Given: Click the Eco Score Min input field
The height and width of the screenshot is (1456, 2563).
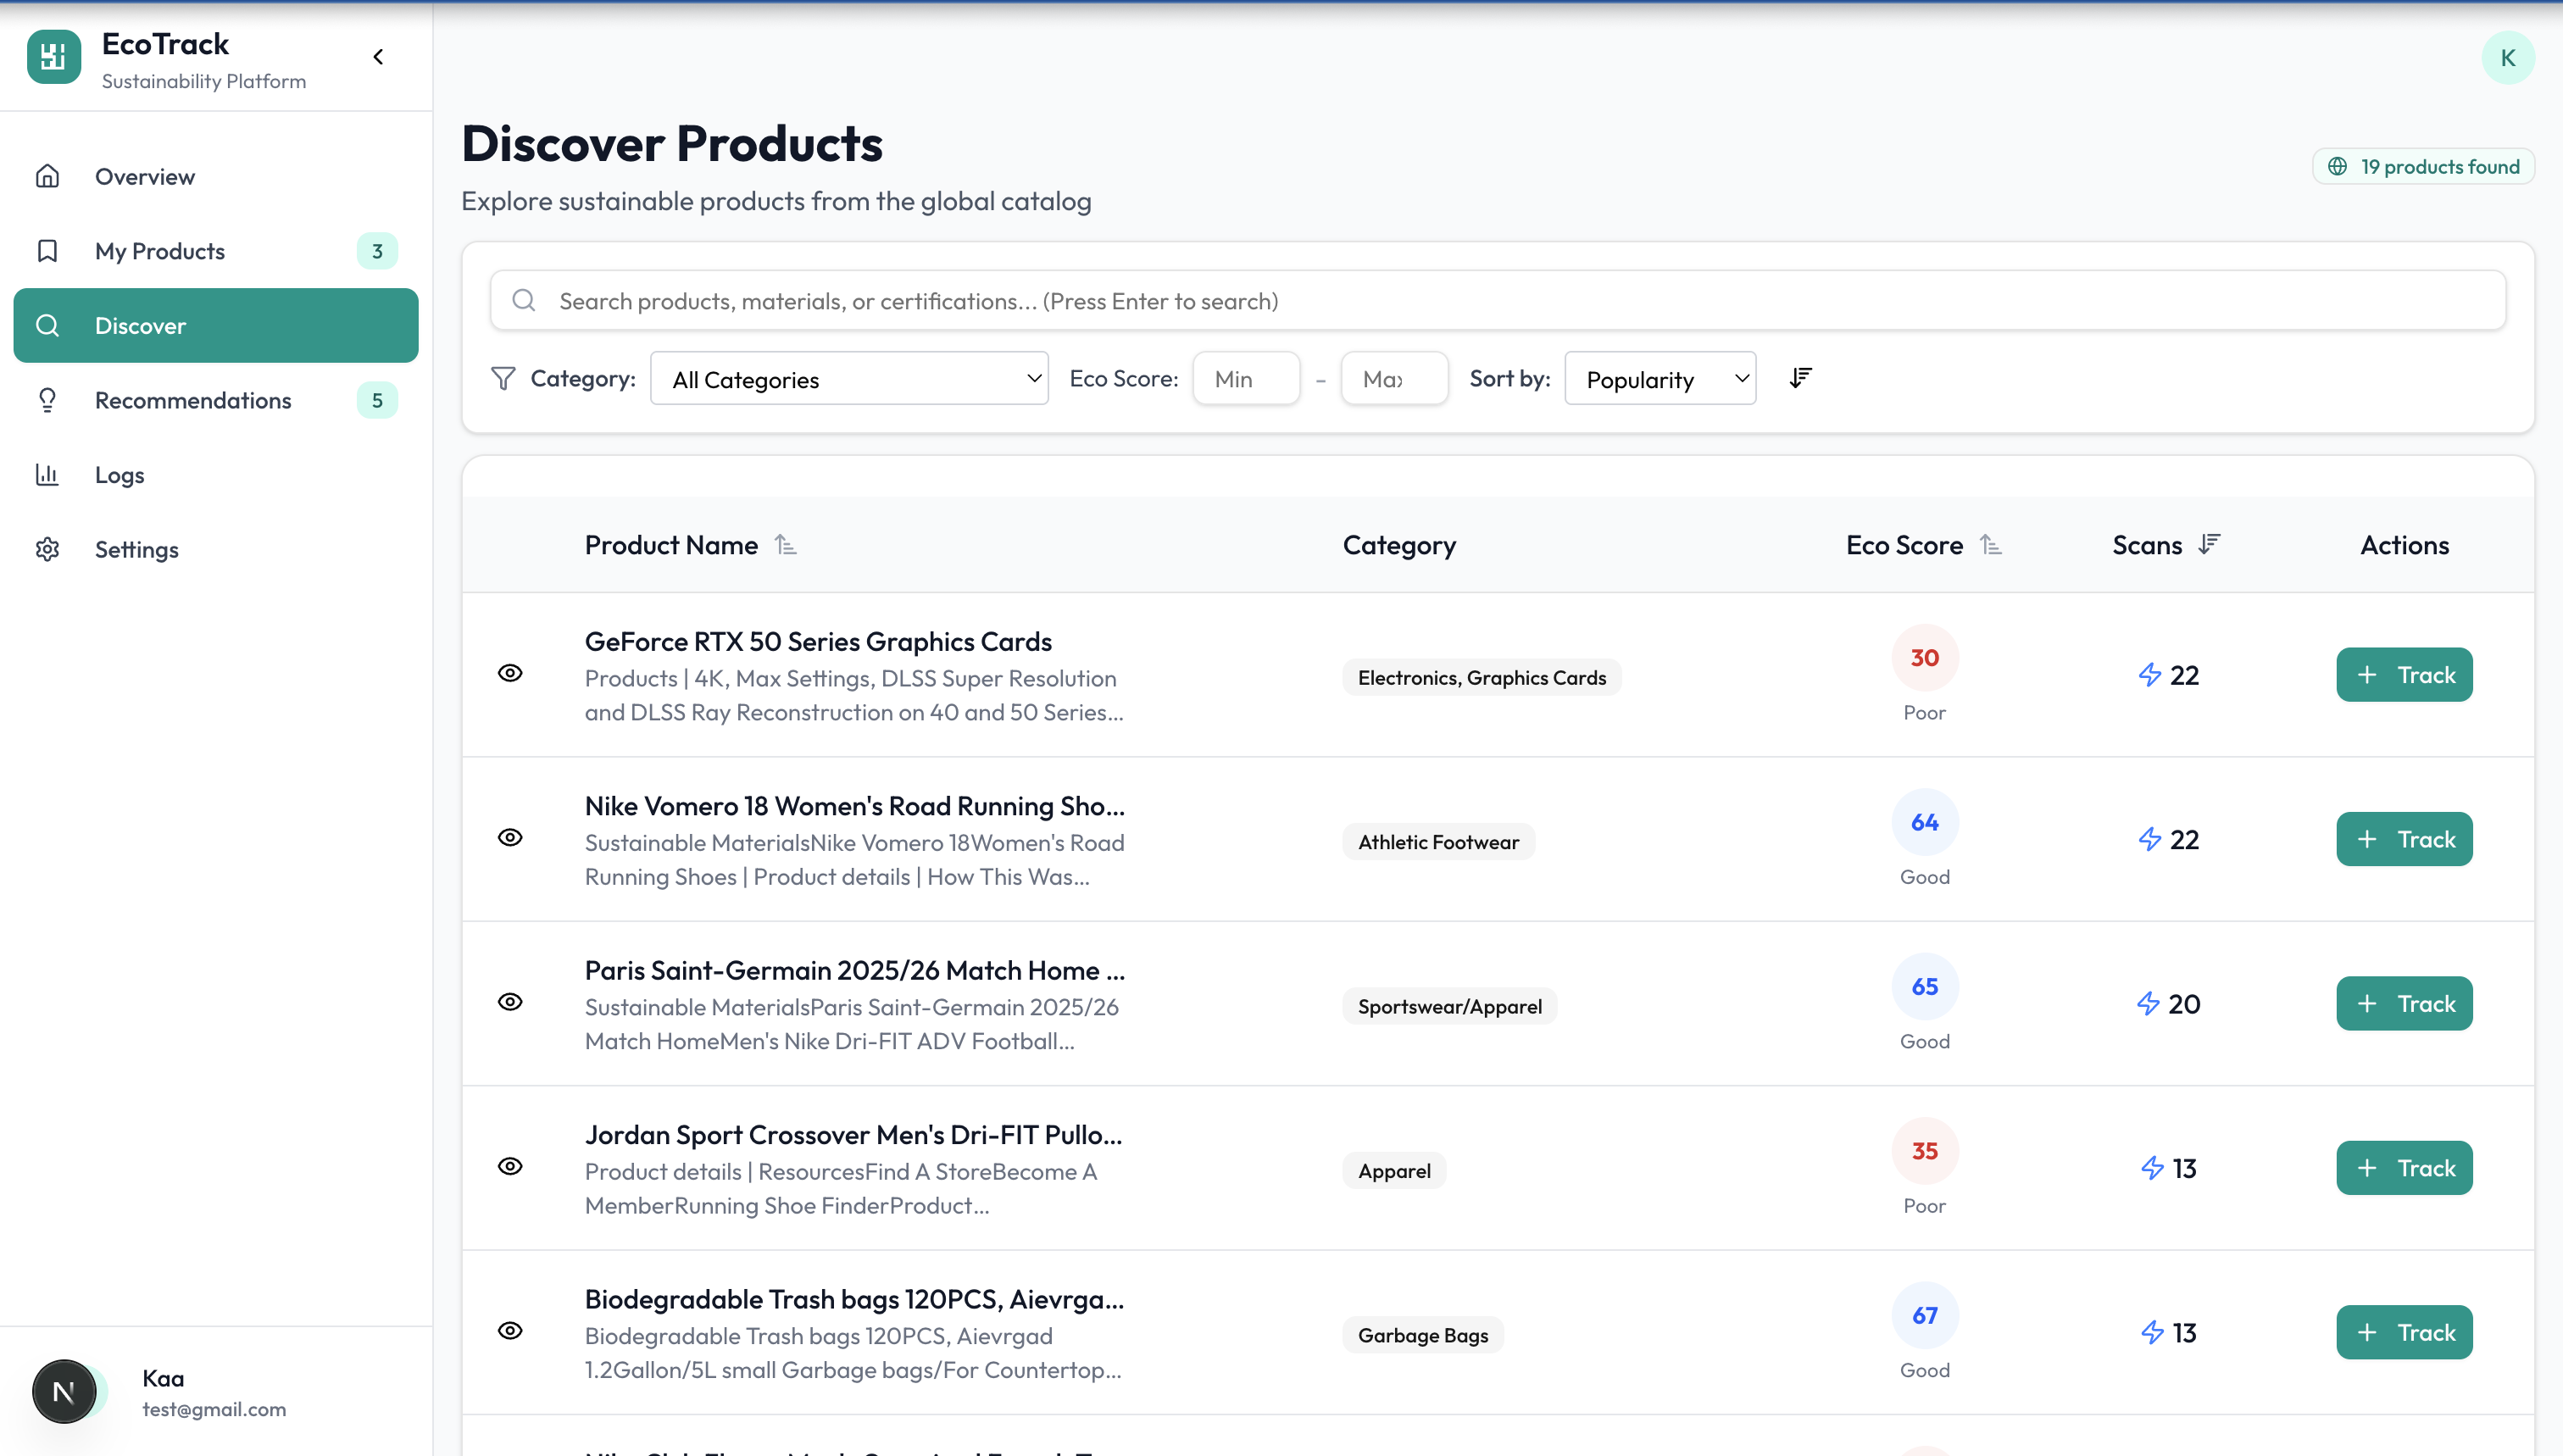Looking at the screenshot, I should (x=1246, y=379).
